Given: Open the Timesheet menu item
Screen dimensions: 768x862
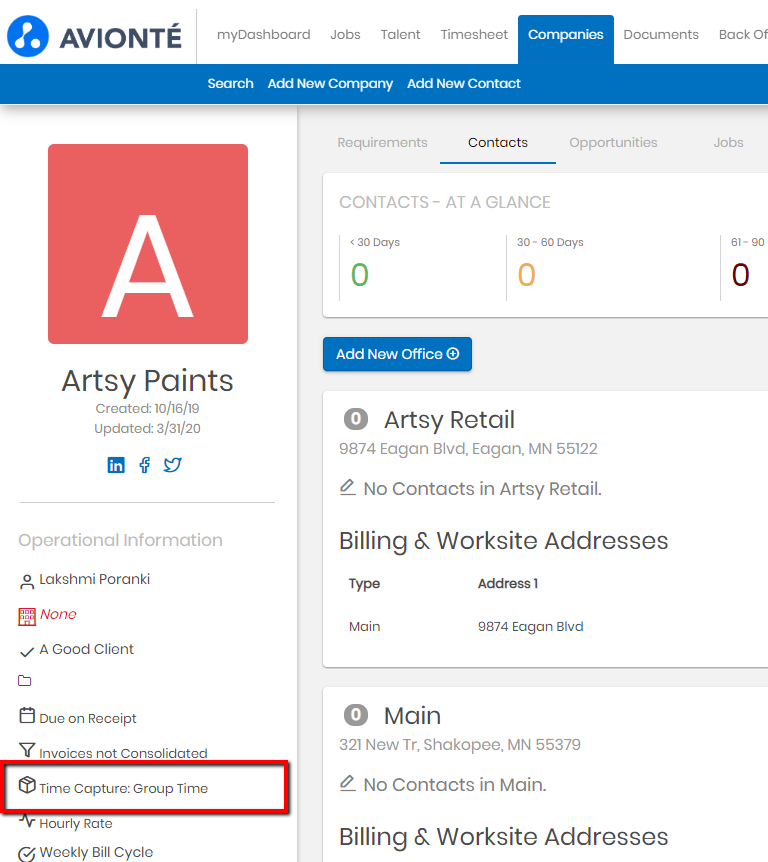Looking at the screenshot, I should [x=474, y=35].
